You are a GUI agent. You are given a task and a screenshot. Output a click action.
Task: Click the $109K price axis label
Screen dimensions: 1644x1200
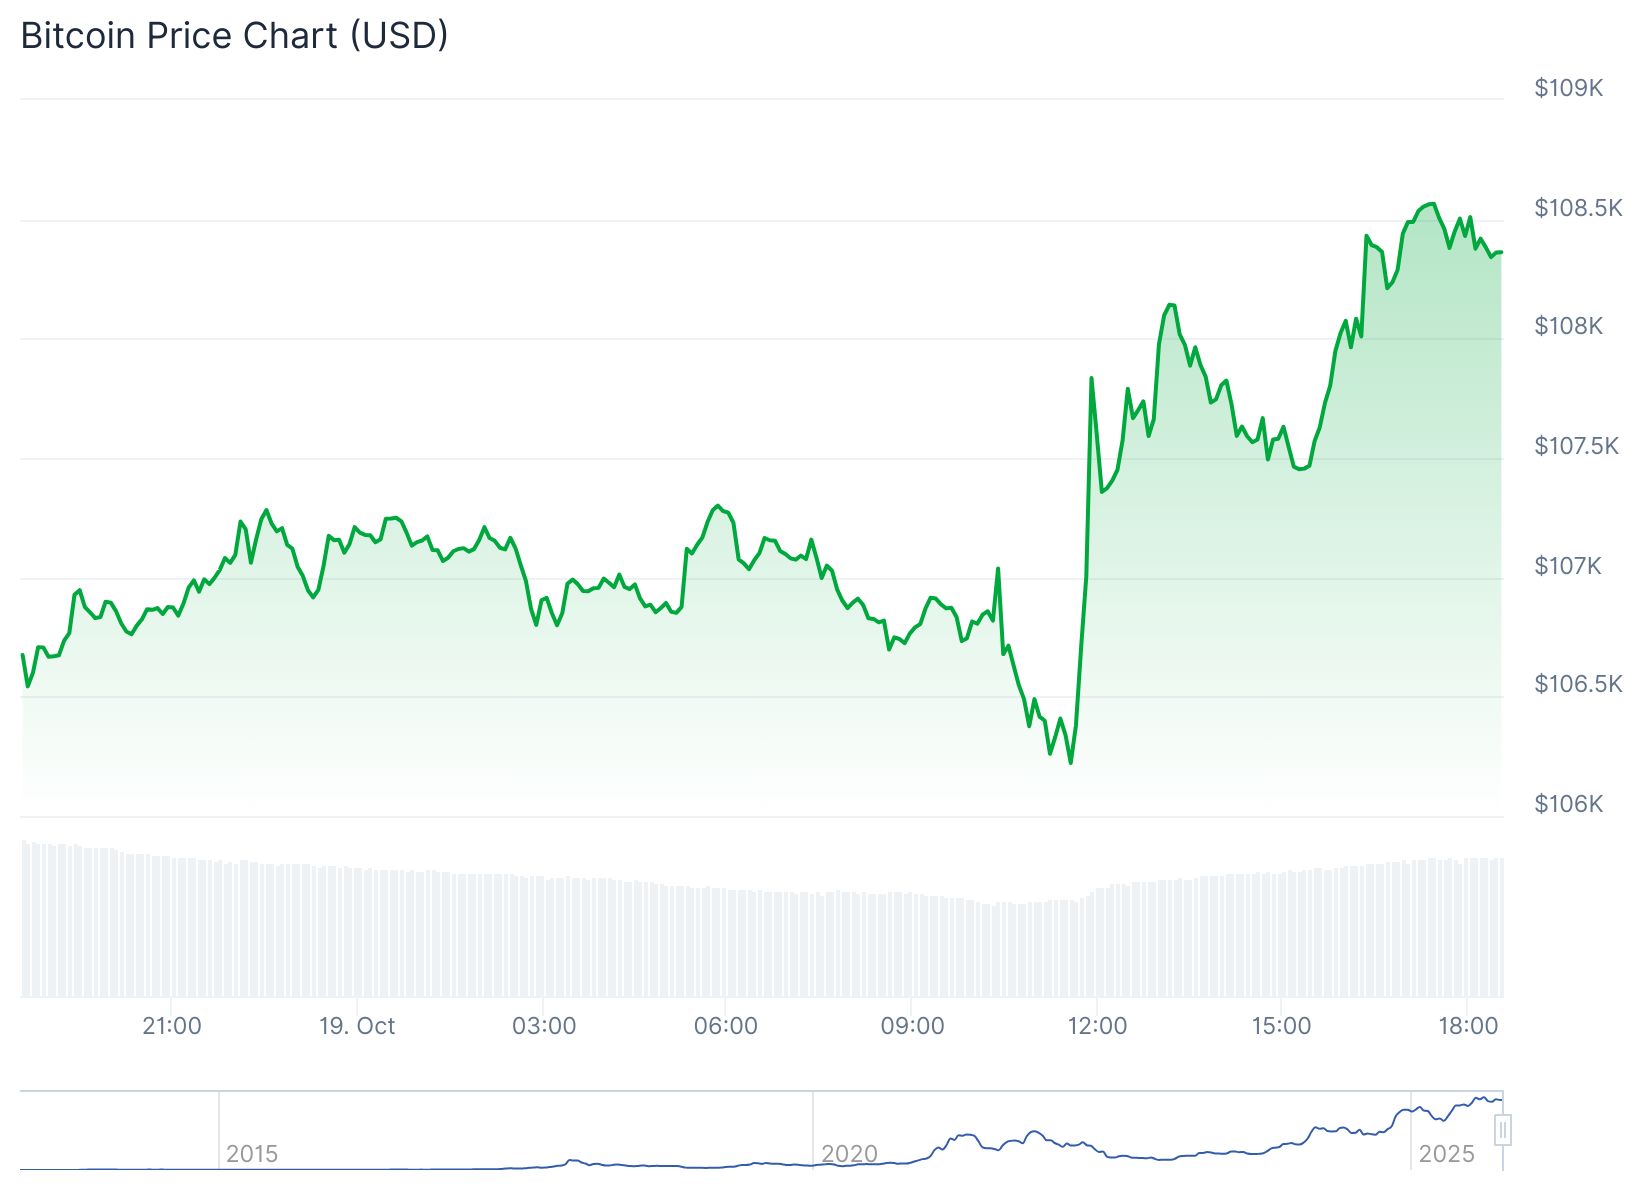[1568, 88]
